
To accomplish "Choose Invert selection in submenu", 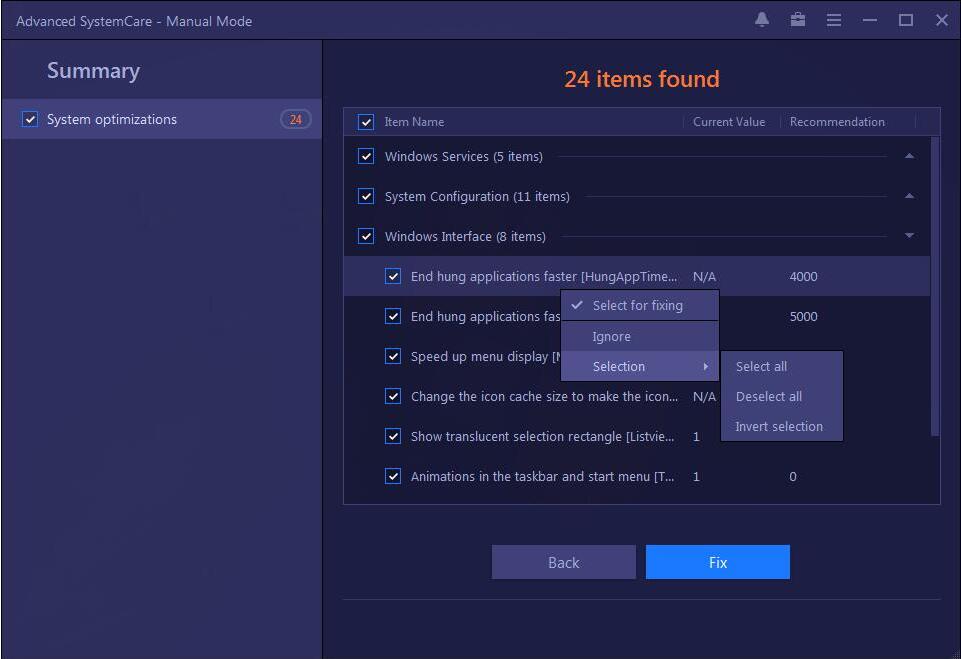I will tap(782, 427).
